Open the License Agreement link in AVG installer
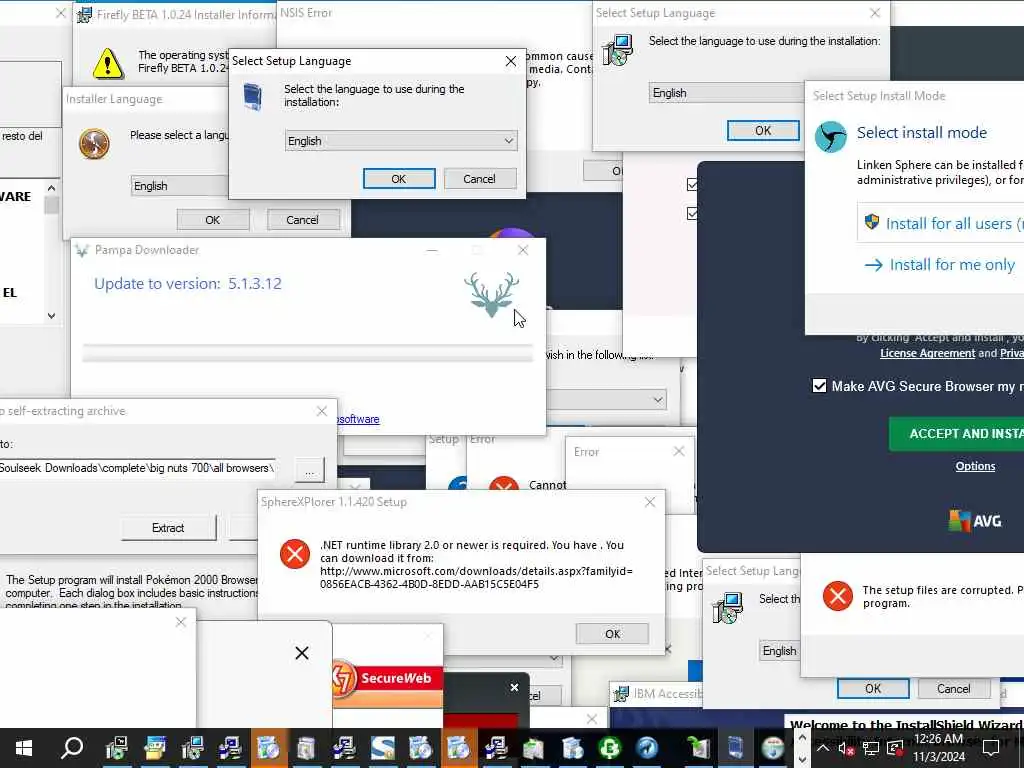 pyautogui.click(x=927, y=353)
